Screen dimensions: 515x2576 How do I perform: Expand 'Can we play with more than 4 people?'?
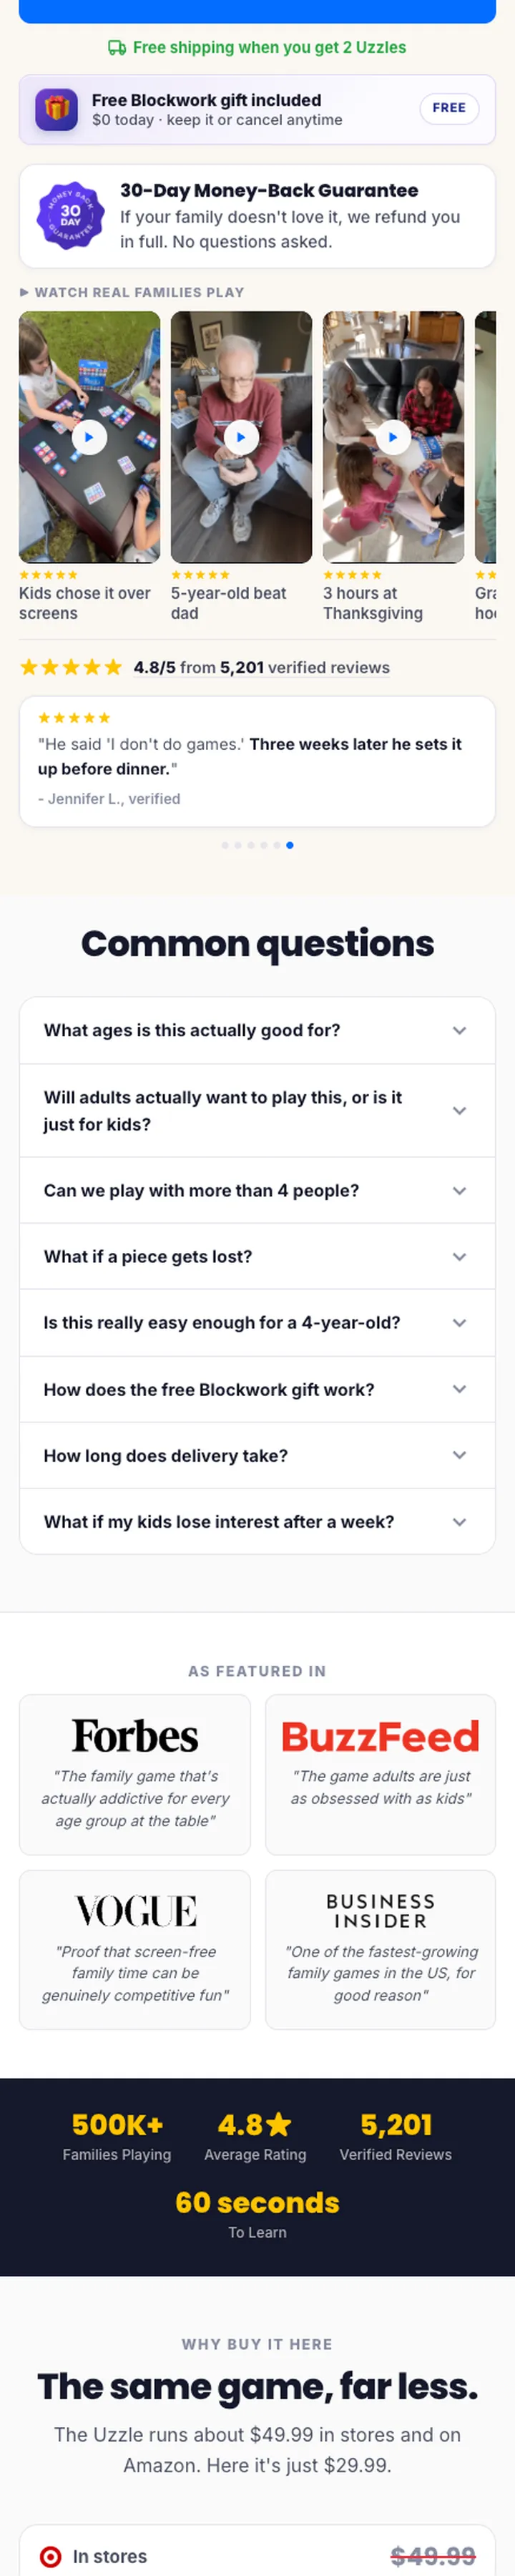click(x=257, y=1190)
